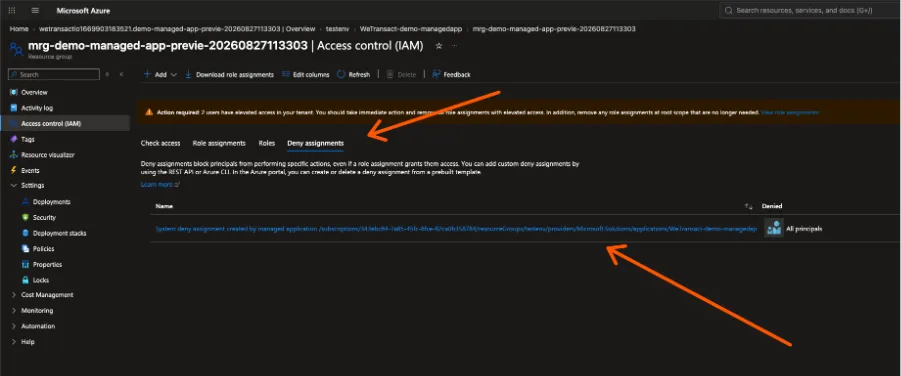This screenshot has height=376, width=901.
Task: Click the Security shield icon
Action: click(25, 217)
